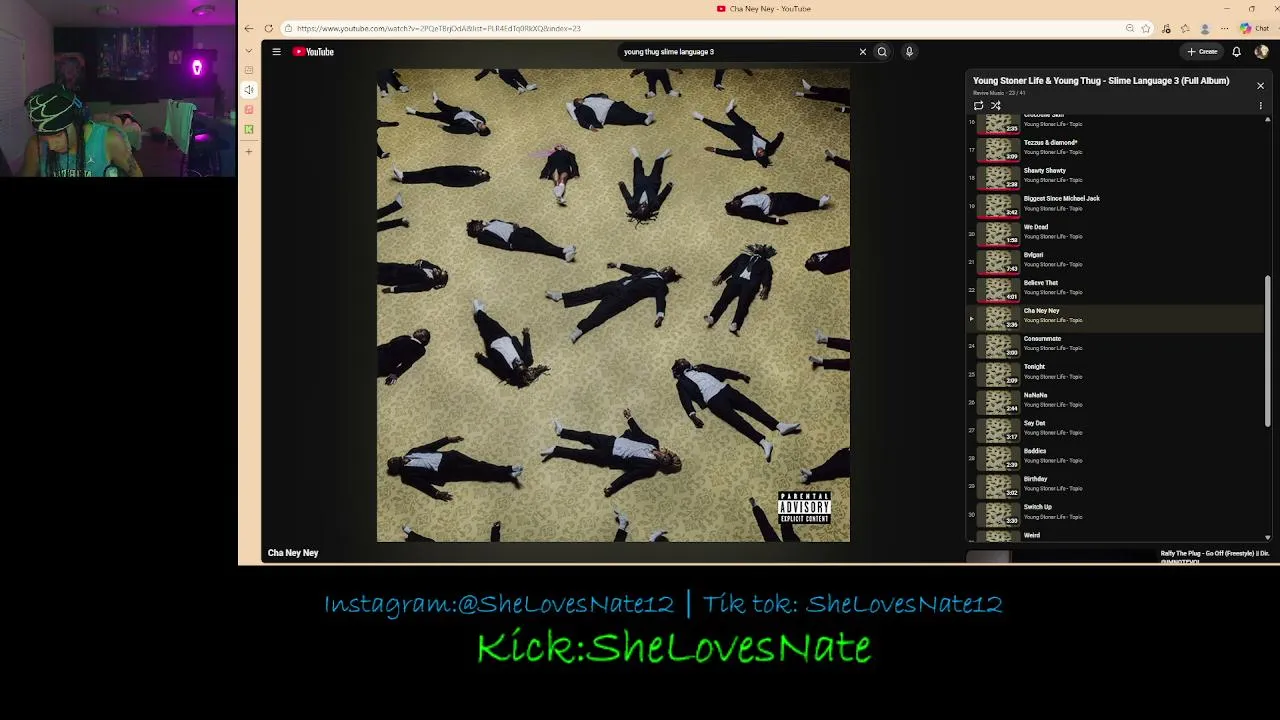
Task: Toggle loop playlist
Action: 978,105
